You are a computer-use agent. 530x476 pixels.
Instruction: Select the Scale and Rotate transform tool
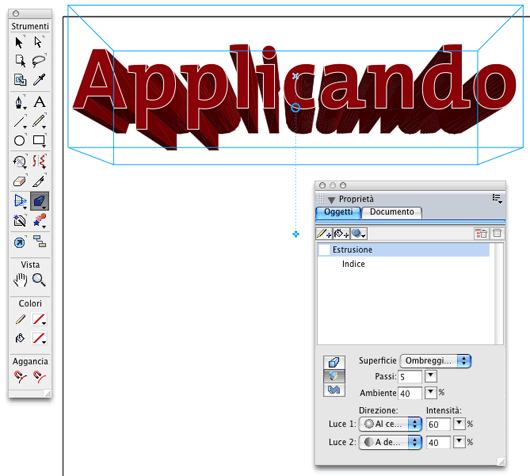pos(20,162)
